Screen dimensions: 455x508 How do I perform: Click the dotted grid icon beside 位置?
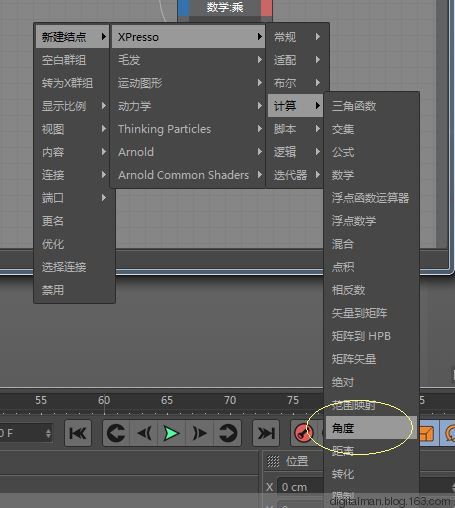[273, 461]
